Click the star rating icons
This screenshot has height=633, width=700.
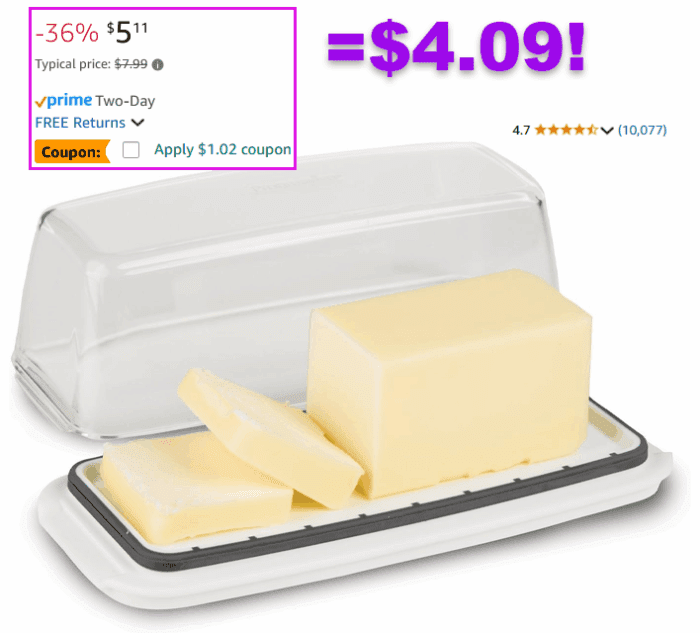pos(566,130)
